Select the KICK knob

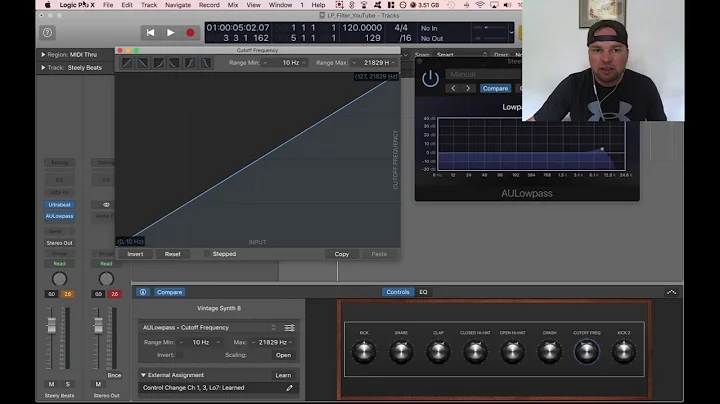364,352
